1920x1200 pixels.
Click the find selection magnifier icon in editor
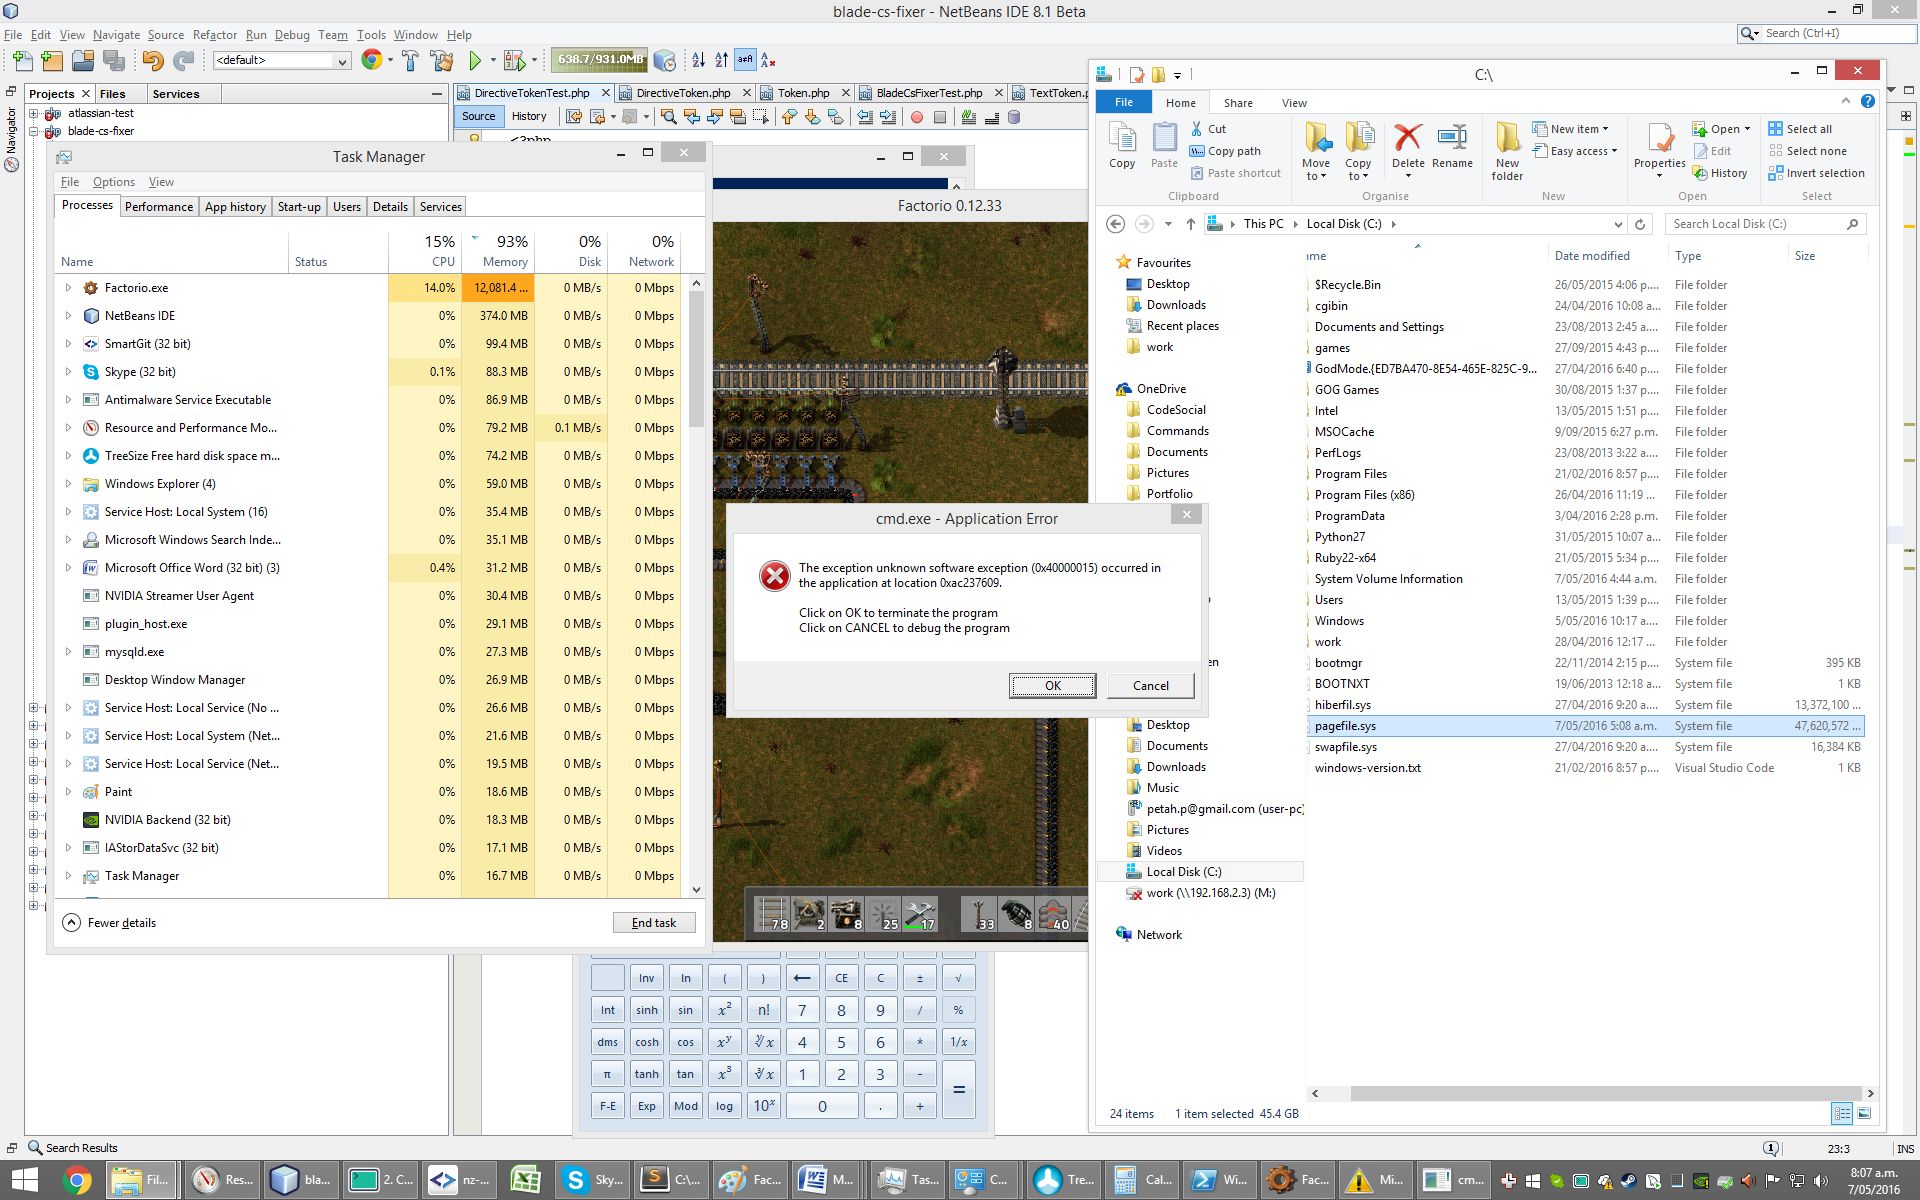click(669, 117)
